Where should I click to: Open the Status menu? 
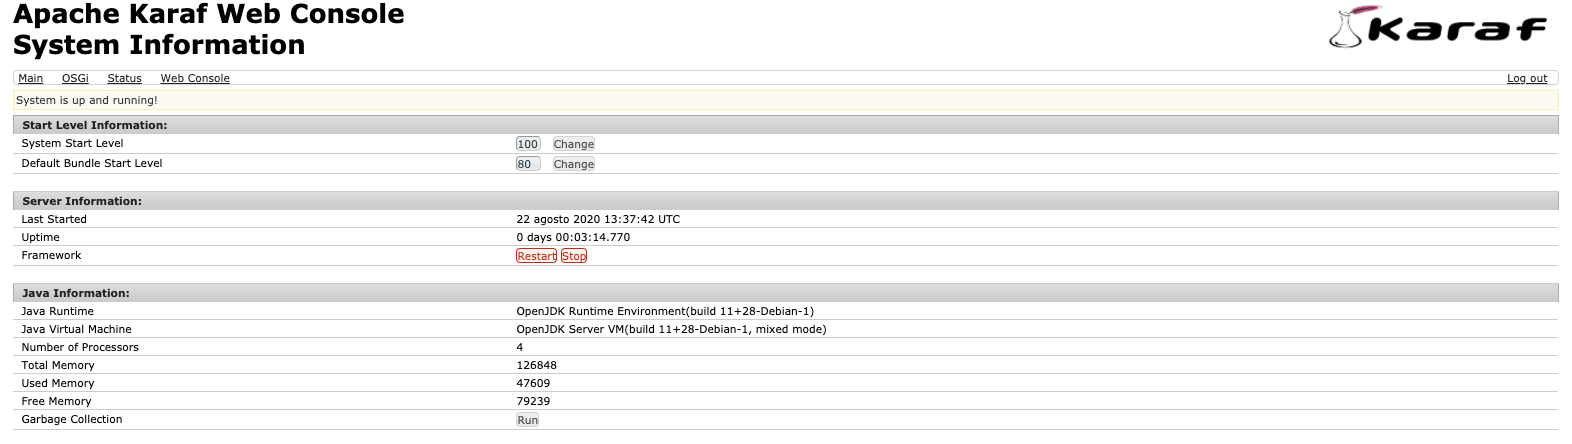coord(124,78)
